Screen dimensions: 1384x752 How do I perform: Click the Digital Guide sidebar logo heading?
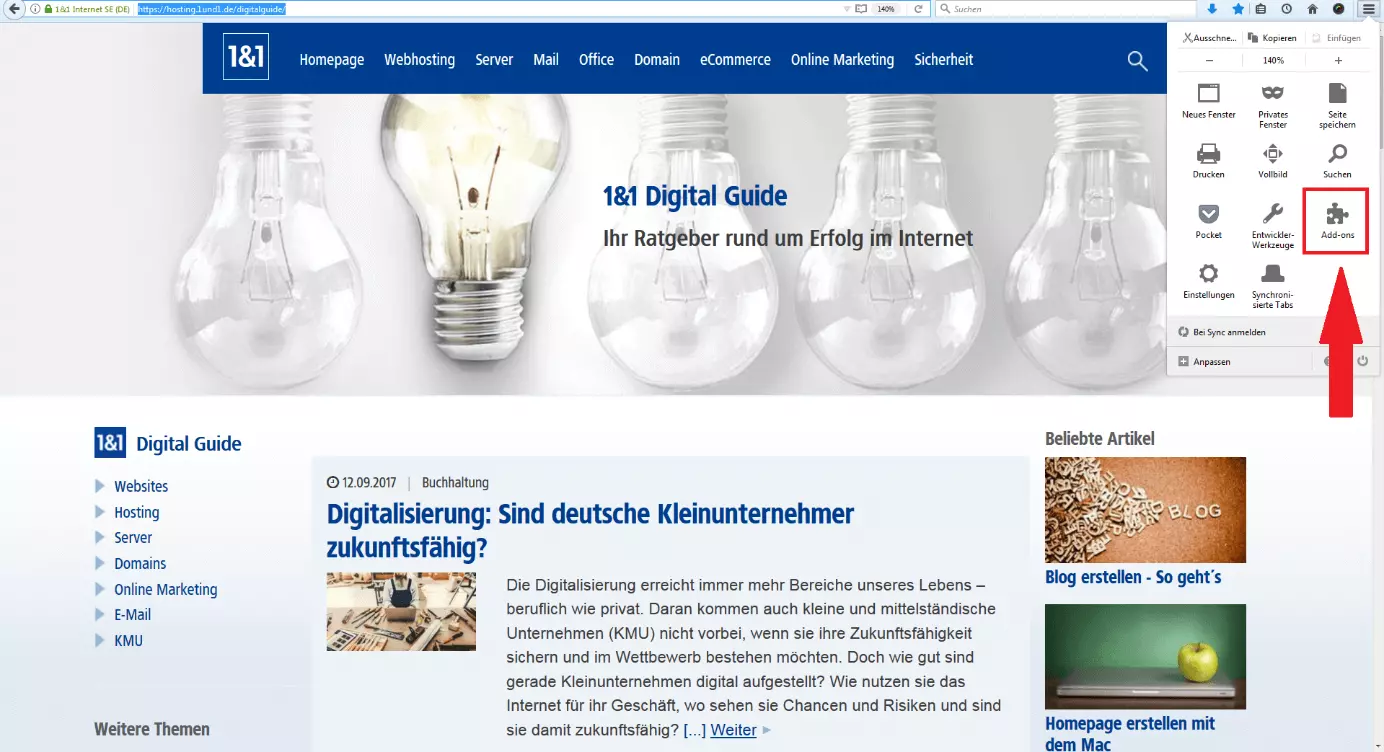168,443
